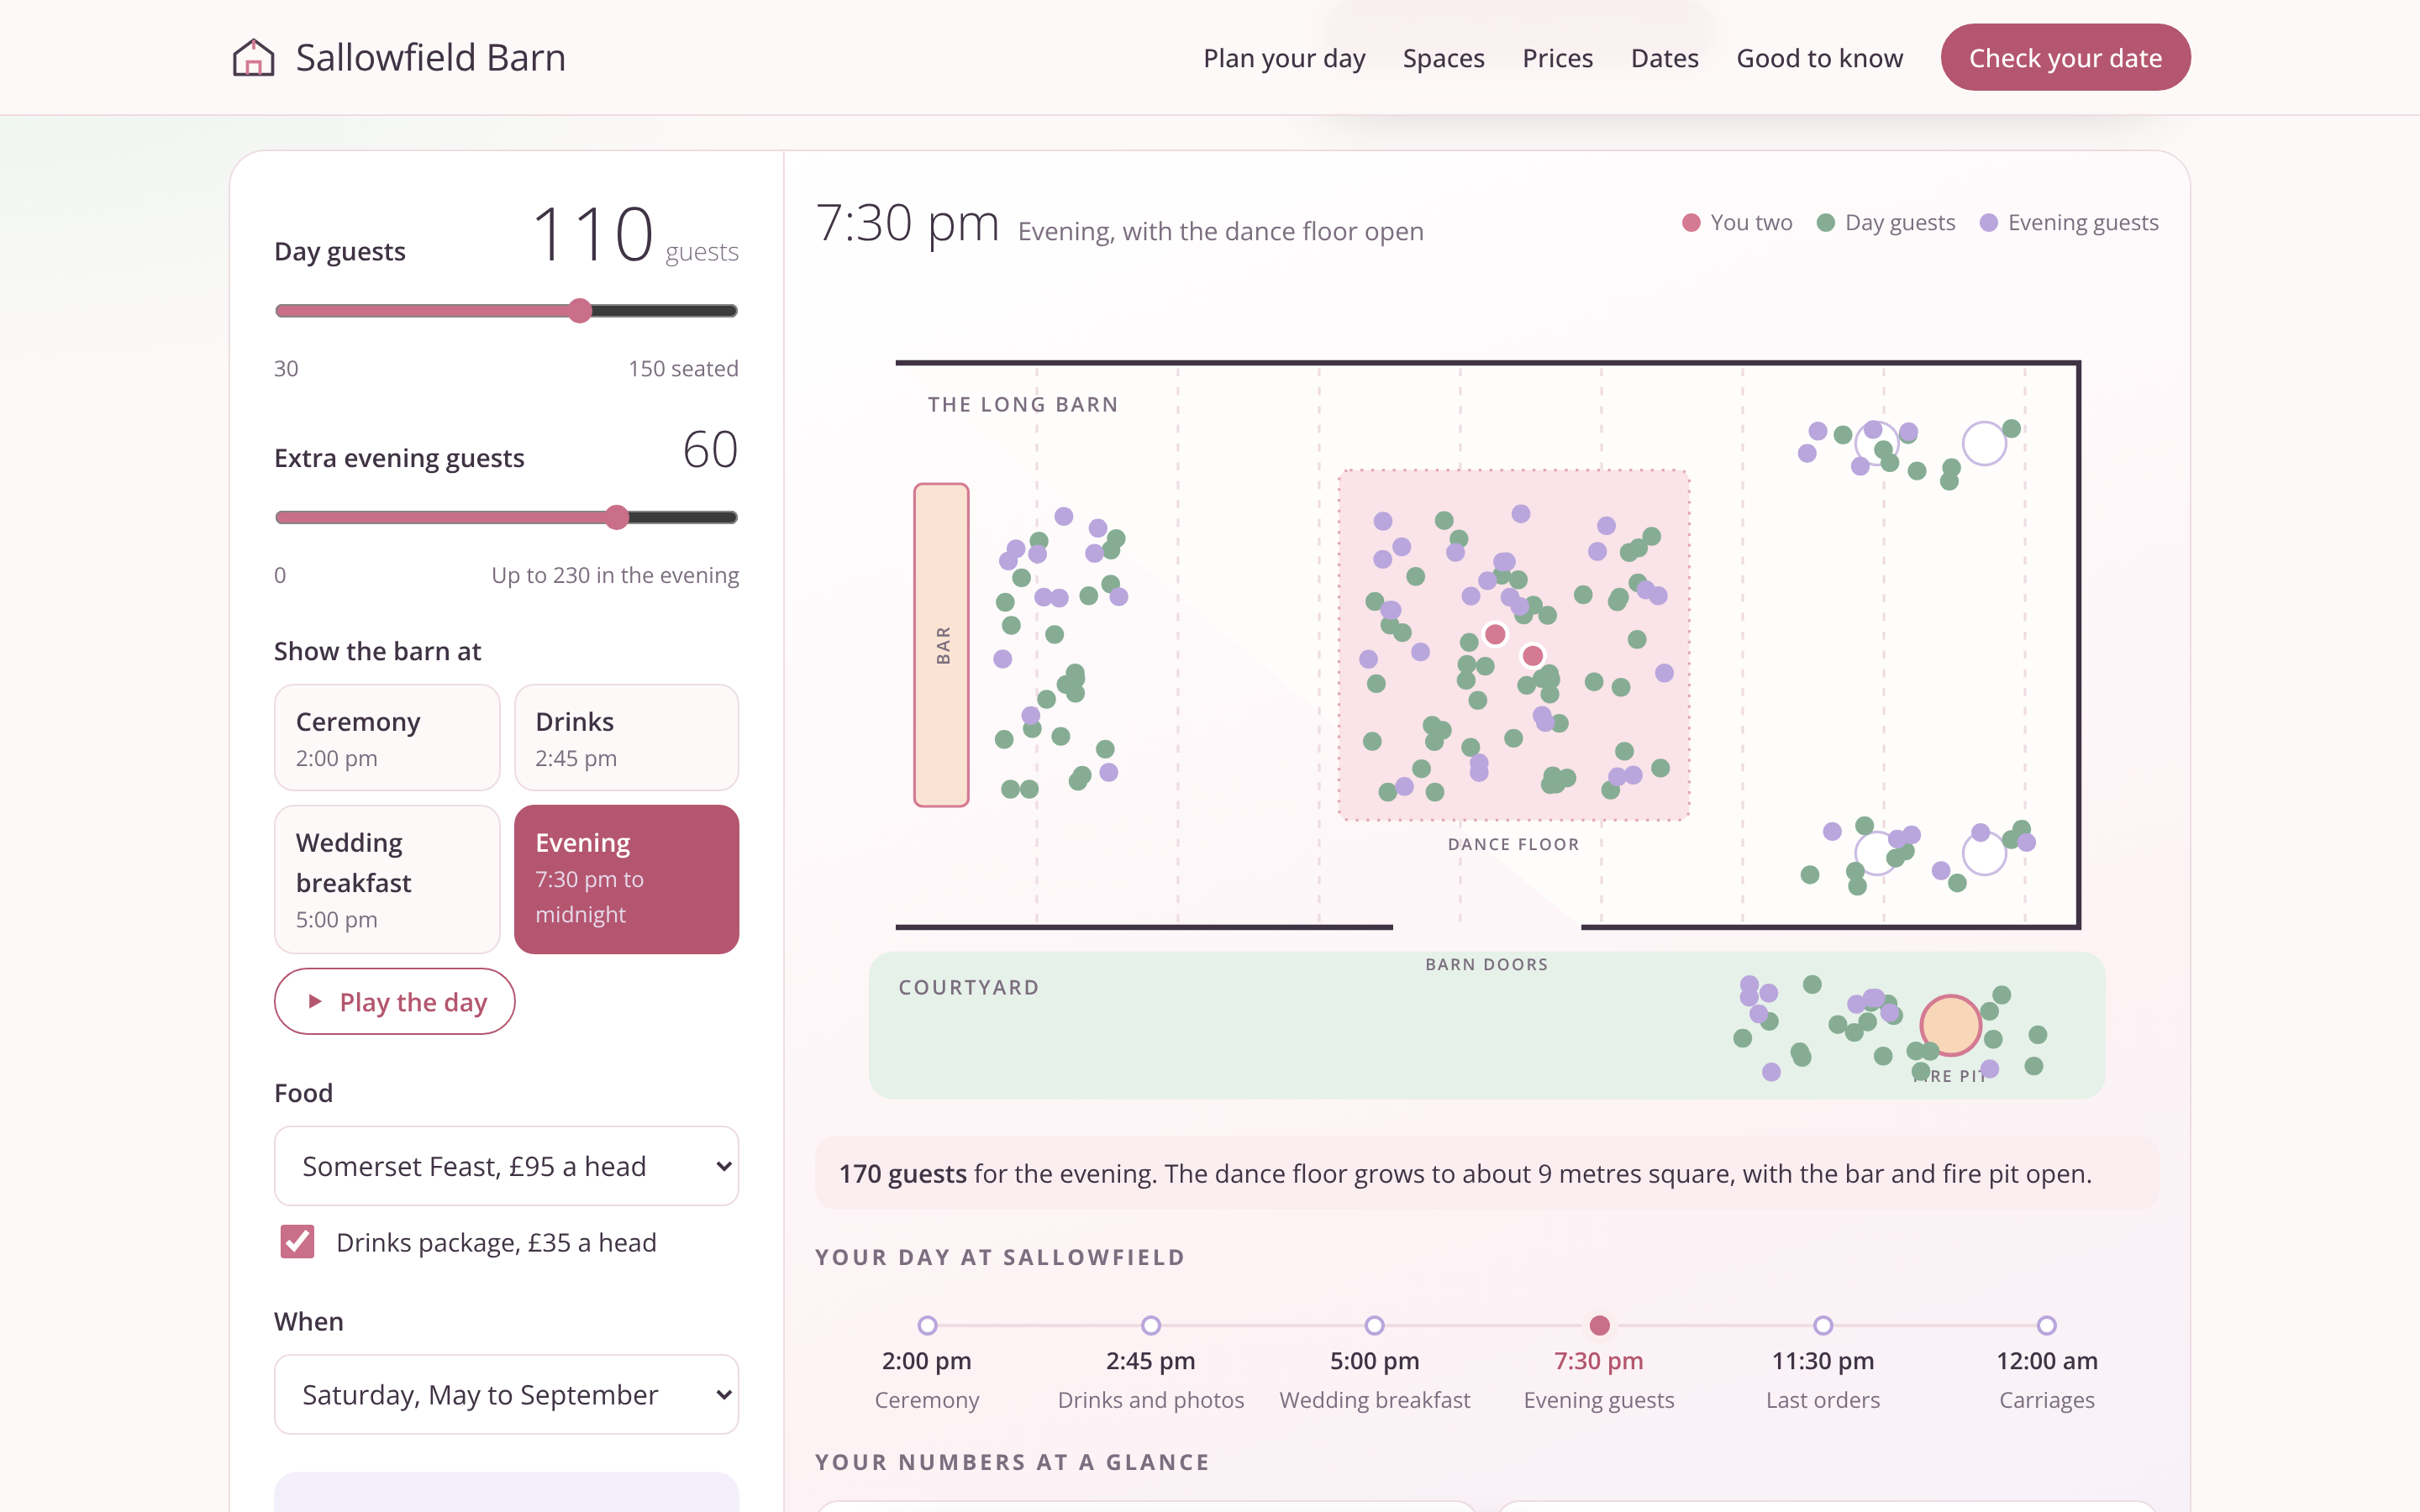
Task: Click the '170 guests' summary text
Action: coord(902,1173)
